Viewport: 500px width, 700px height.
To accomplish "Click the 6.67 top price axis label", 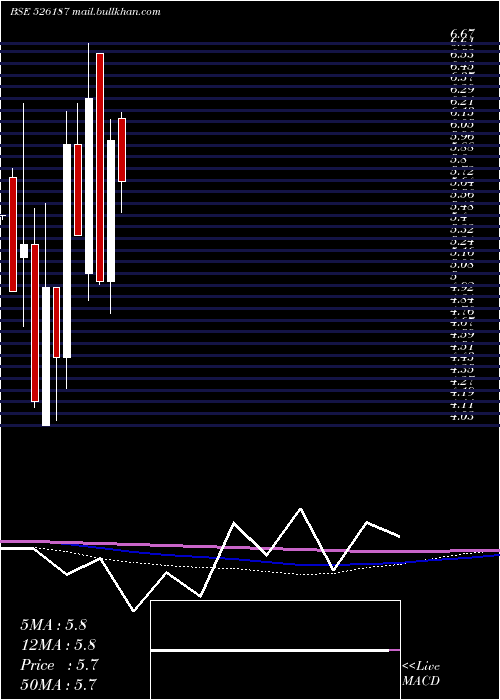I will point(462,34).
